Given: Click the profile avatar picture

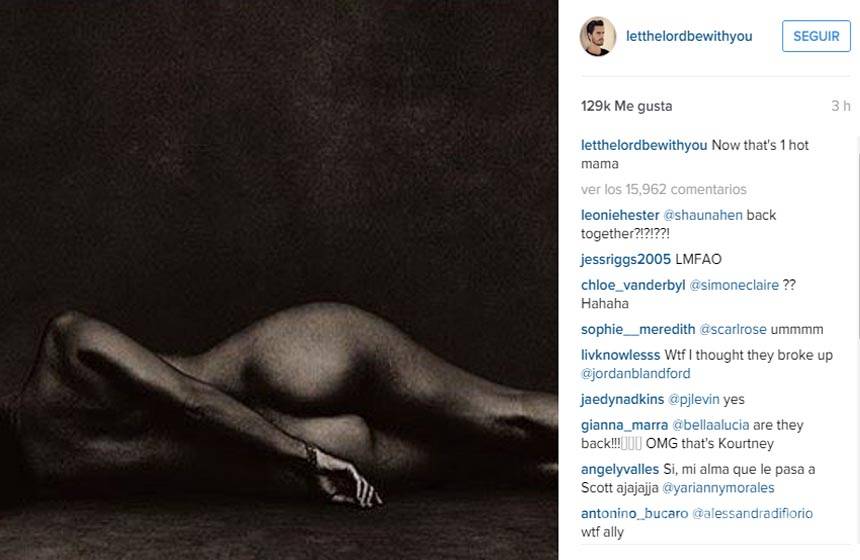Looking at the screenshot, I should point(598,36).
